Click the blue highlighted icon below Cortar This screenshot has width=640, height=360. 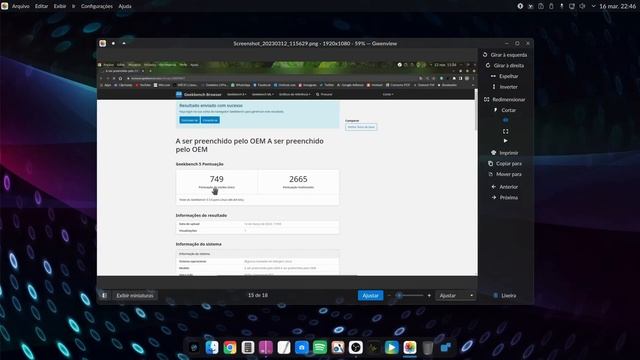(x=505, y=120)
